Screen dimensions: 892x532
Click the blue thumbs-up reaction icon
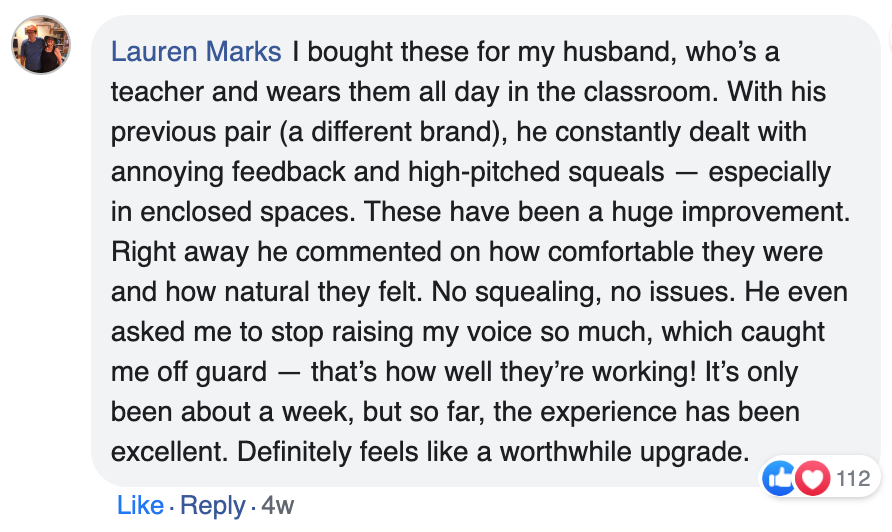tap(779, 478)
